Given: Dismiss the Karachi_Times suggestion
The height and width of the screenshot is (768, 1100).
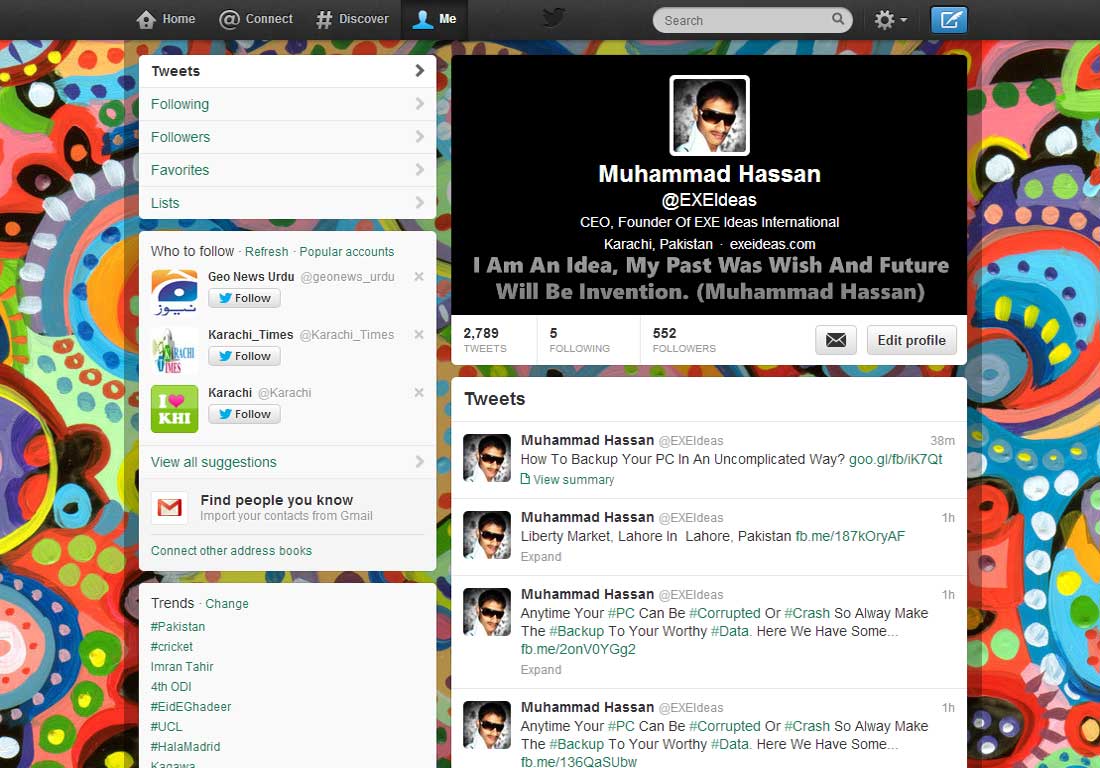Looking at the screenshot, I should pyautogui.click(x=419, y=335).
